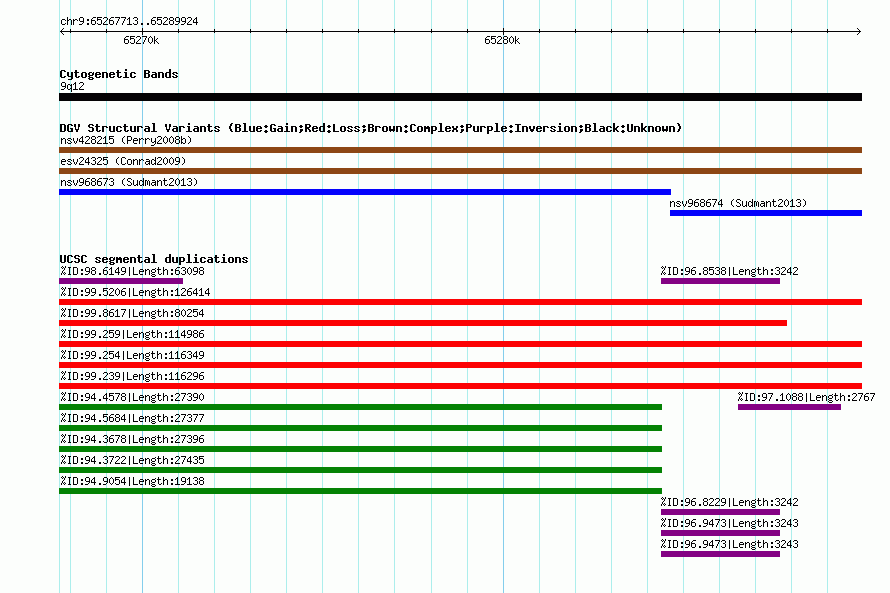Select the red bar under %ID:99.8617|Length:80254
The width and height of the screenshot is (890, 593).
423,323
